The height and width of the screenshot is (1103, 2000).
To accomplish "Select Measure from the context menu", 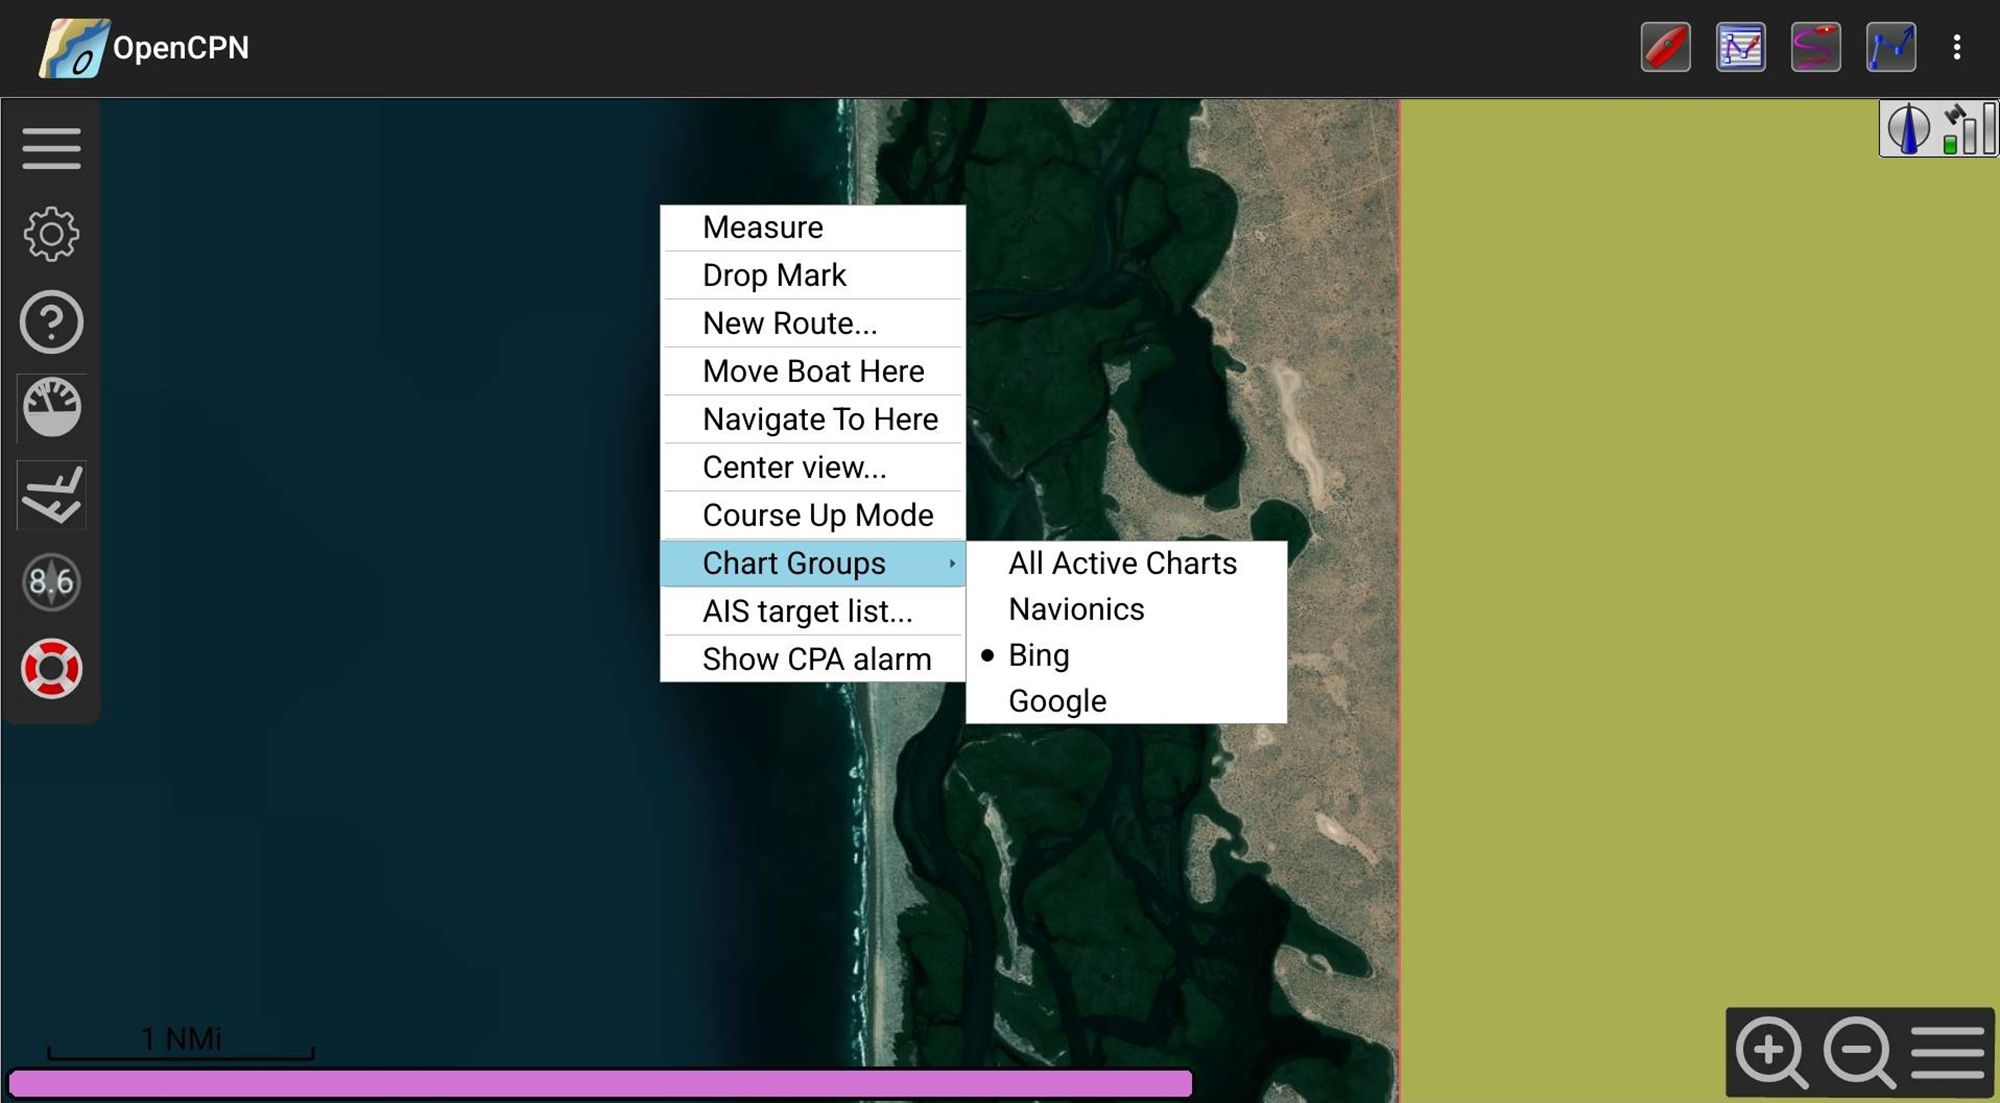I will tap(763, 227).
